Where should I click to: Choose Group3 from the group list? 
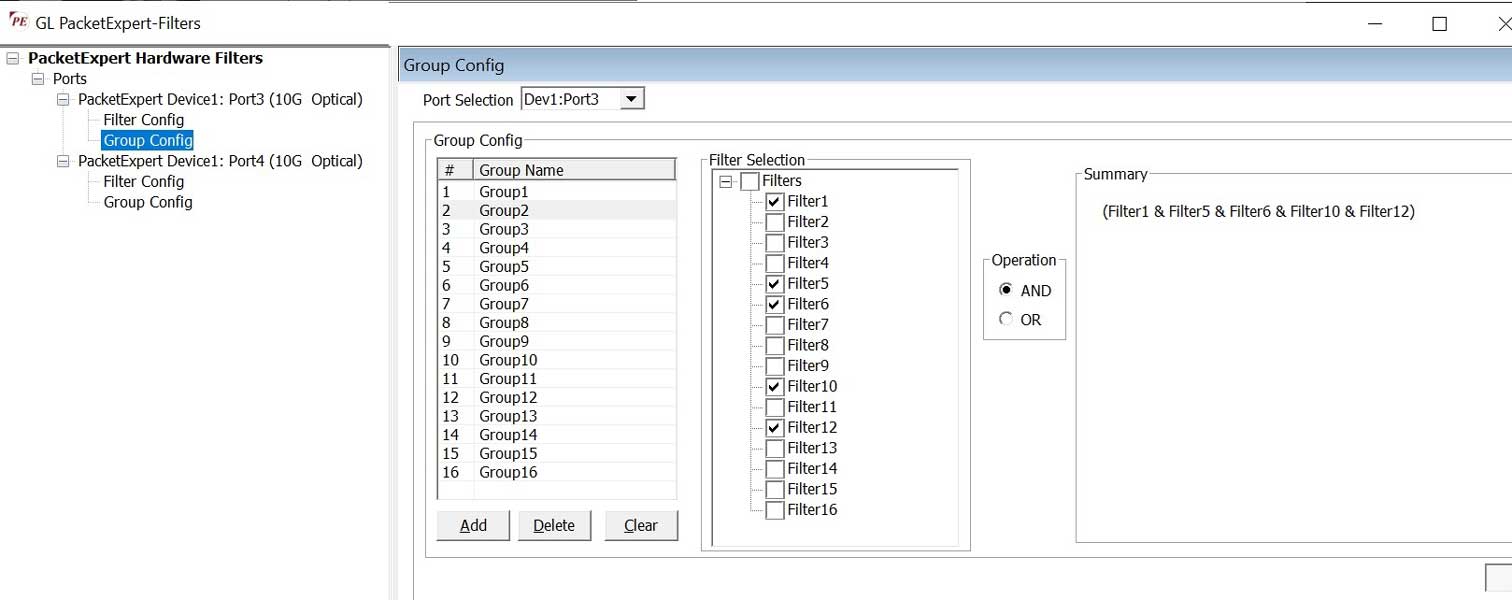coord(557,229)
